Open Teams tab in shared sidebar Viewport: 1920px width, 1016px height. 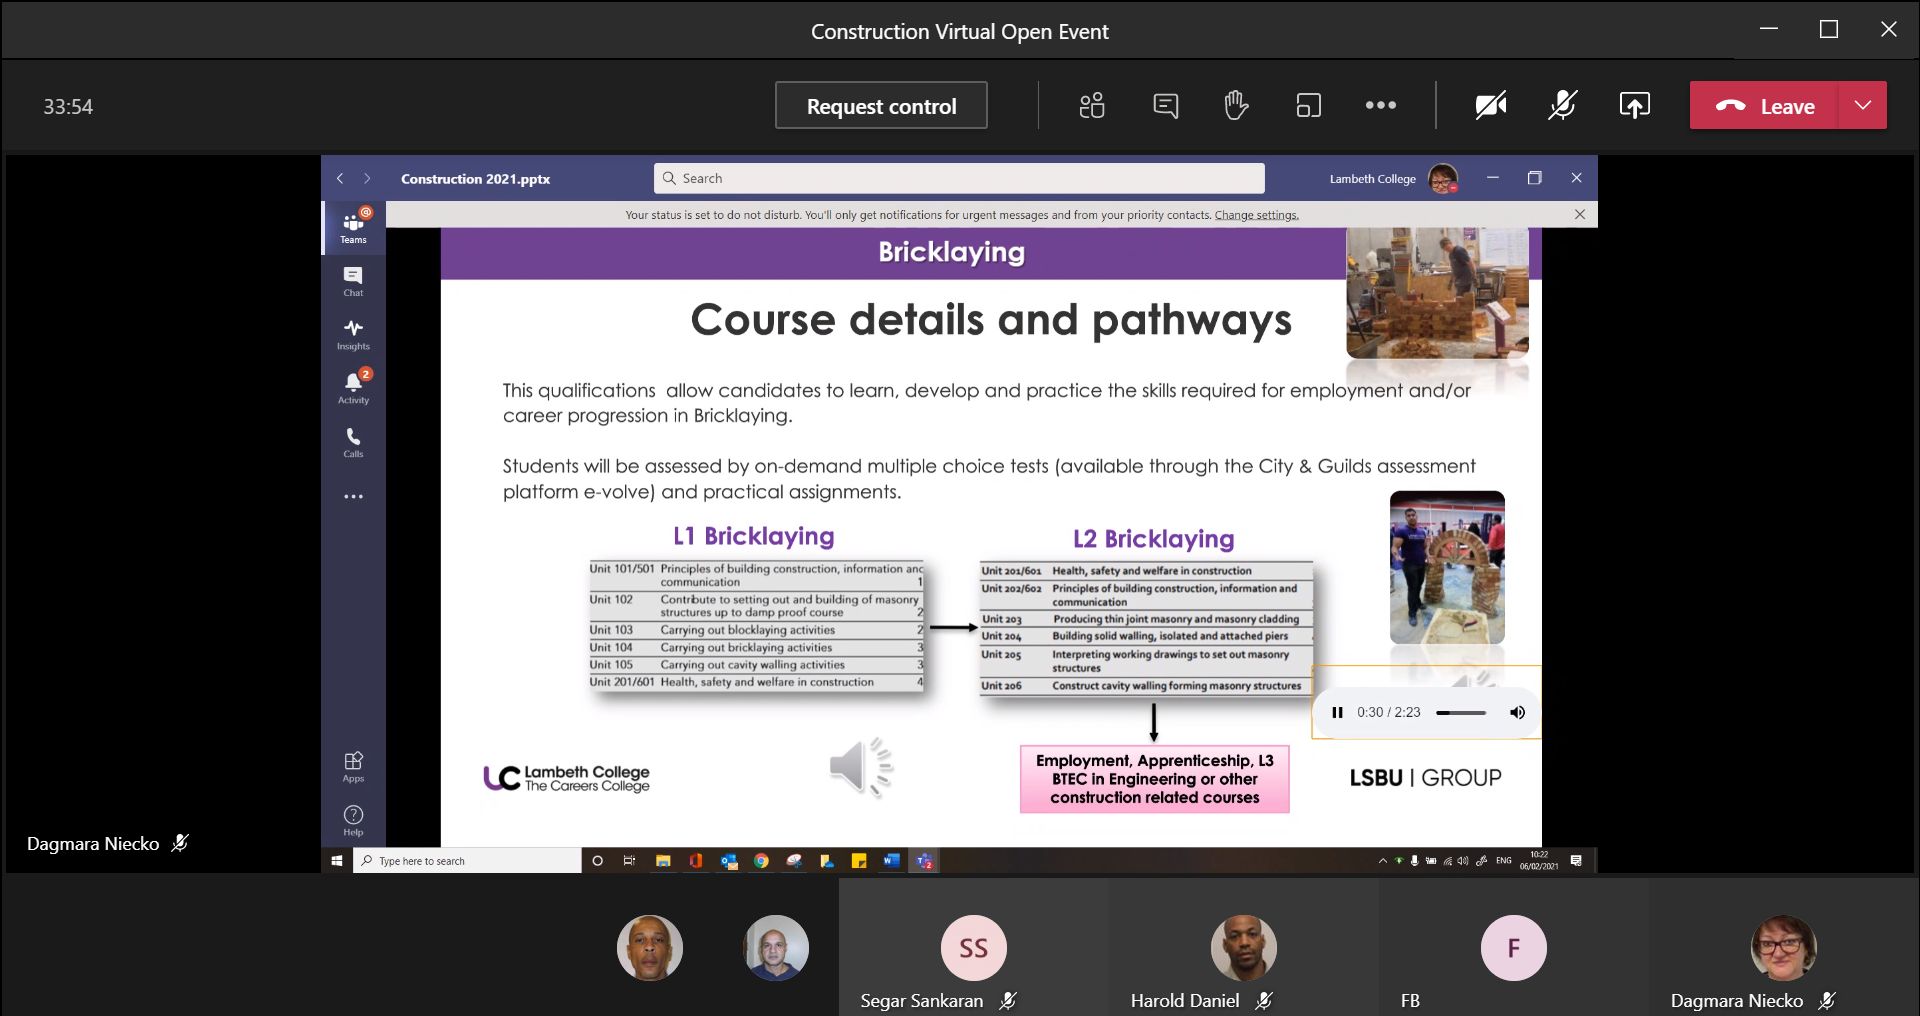(353, 228)
